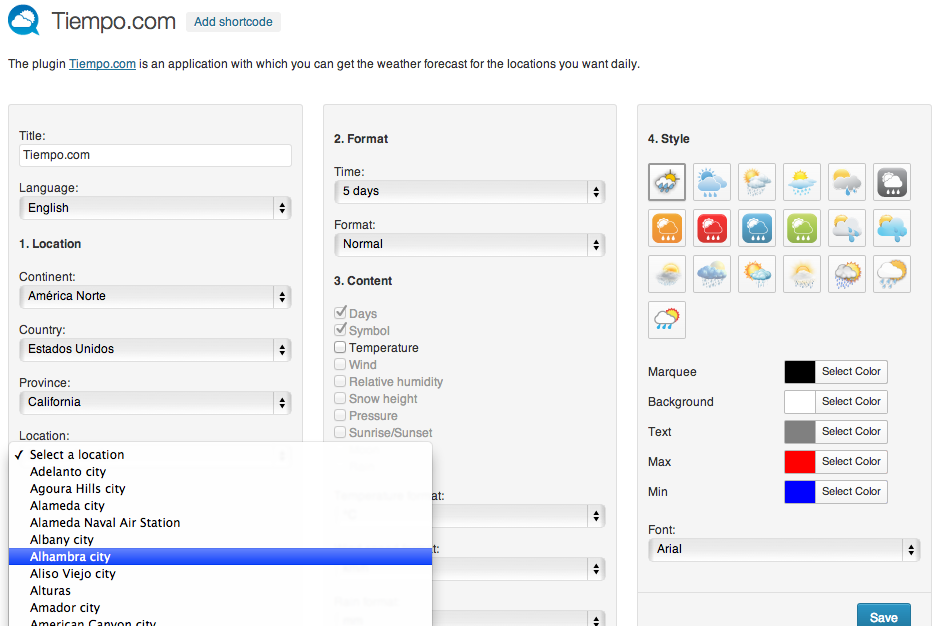Select Amador city from the list

221,607
